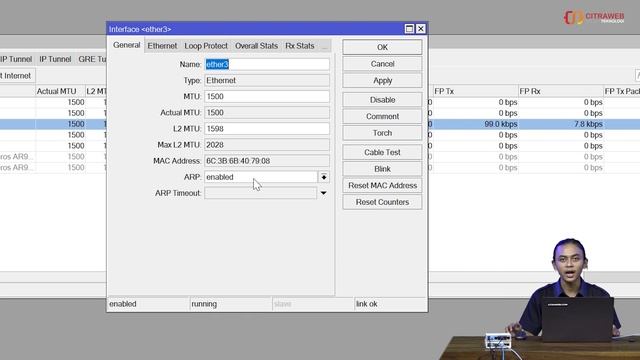Viewport: 640px width, 360px height.
Task: Click Reset MAC Address
Action: (x=382, y=186)
